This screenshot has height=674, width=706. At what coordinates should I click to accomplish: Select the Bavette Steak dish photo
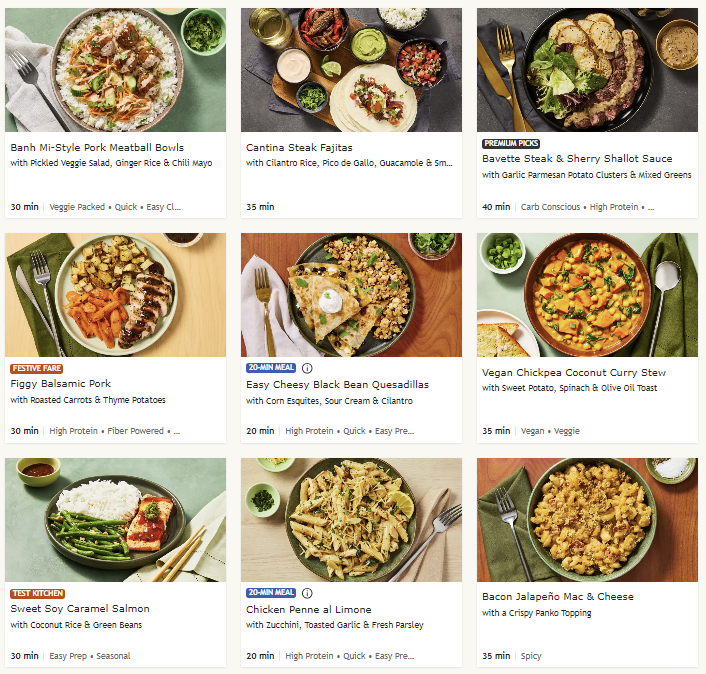tap(587, 70)
